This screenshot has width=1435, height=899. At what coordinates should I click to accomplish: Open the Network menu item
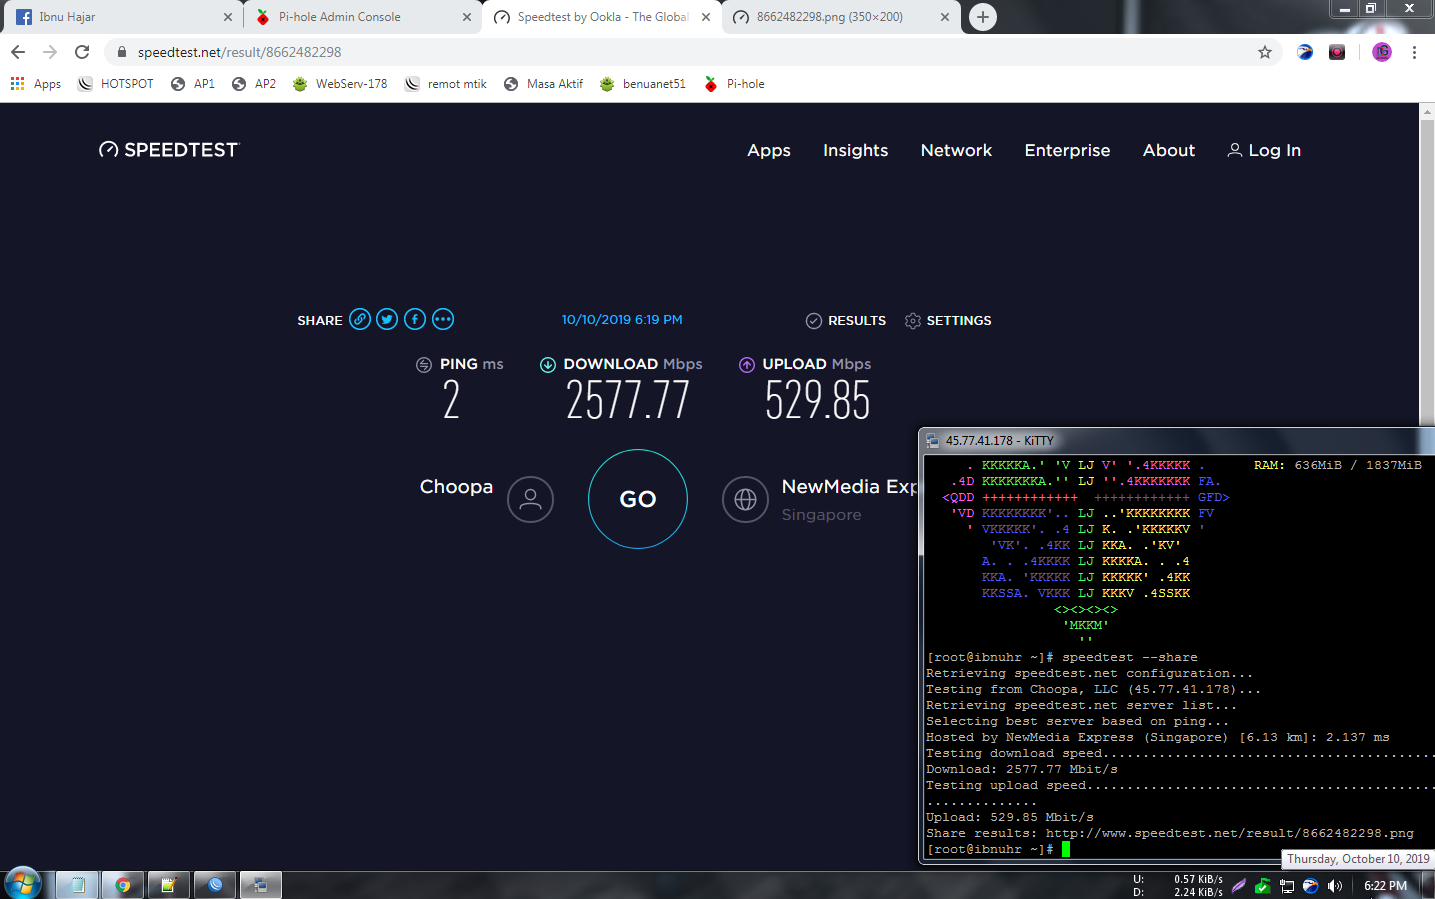pos(956,150)
